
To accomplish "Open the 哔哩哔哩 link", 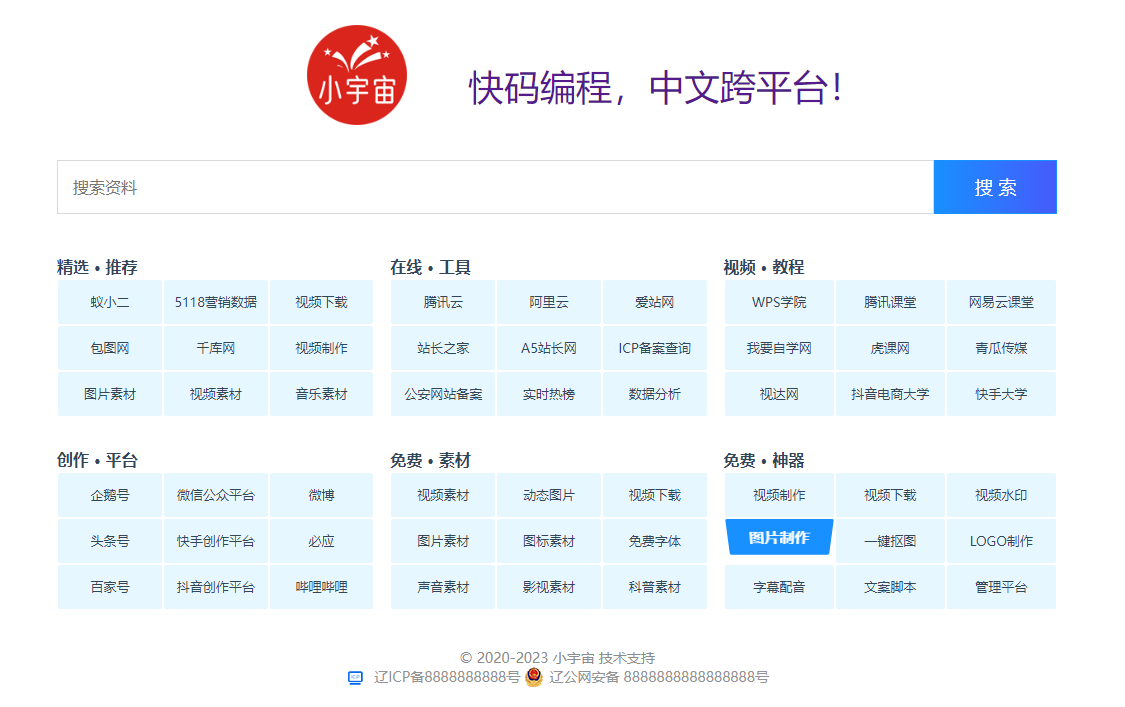I will click(321, 587).
